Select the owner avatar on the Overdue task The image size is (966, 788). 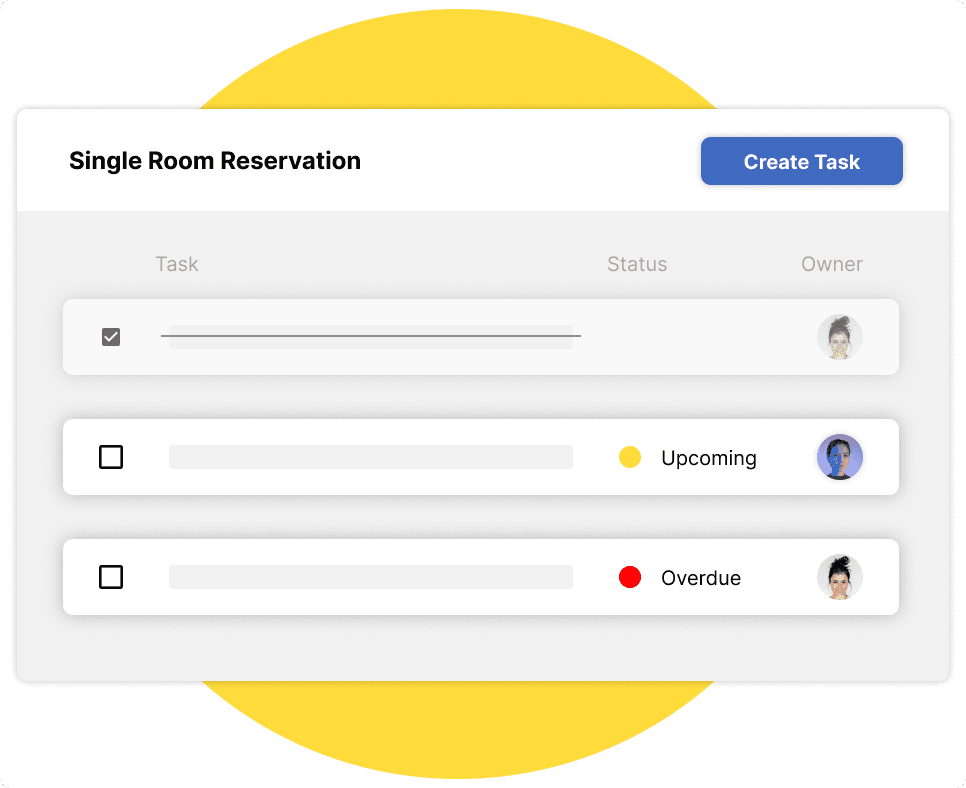point(839,577)
